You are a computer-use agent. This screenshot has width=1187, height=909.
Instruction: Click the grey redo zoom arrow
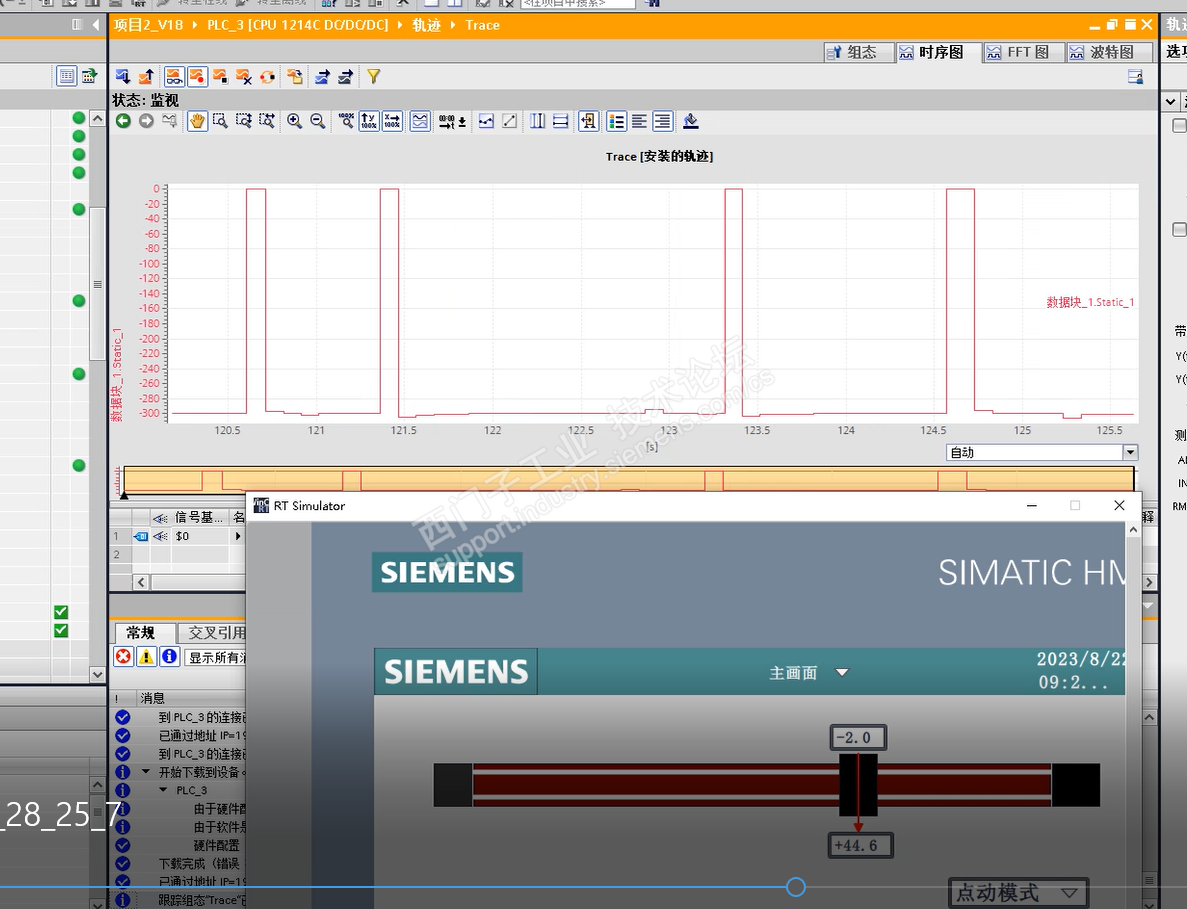146,121
